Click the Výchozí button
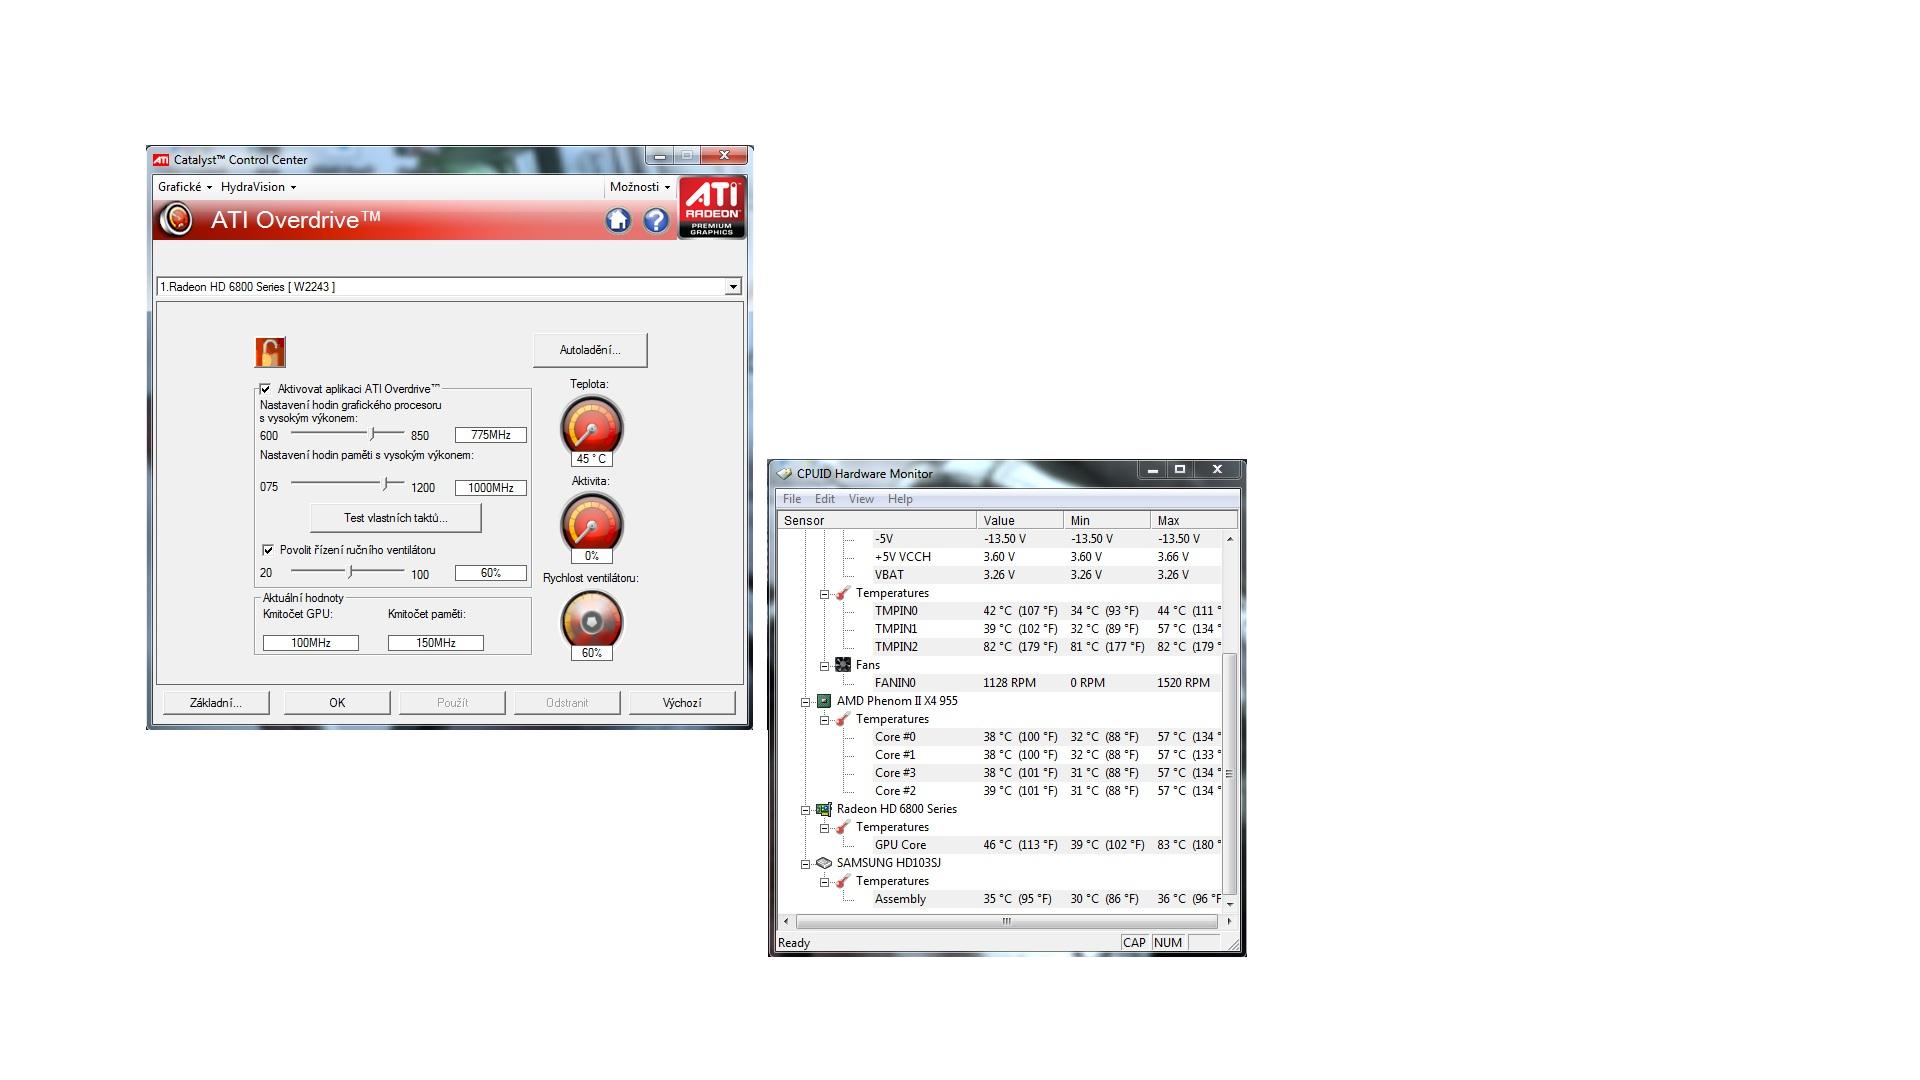Image resolution: width=1920 pixels, height=1080 pixels. point(682,703)
